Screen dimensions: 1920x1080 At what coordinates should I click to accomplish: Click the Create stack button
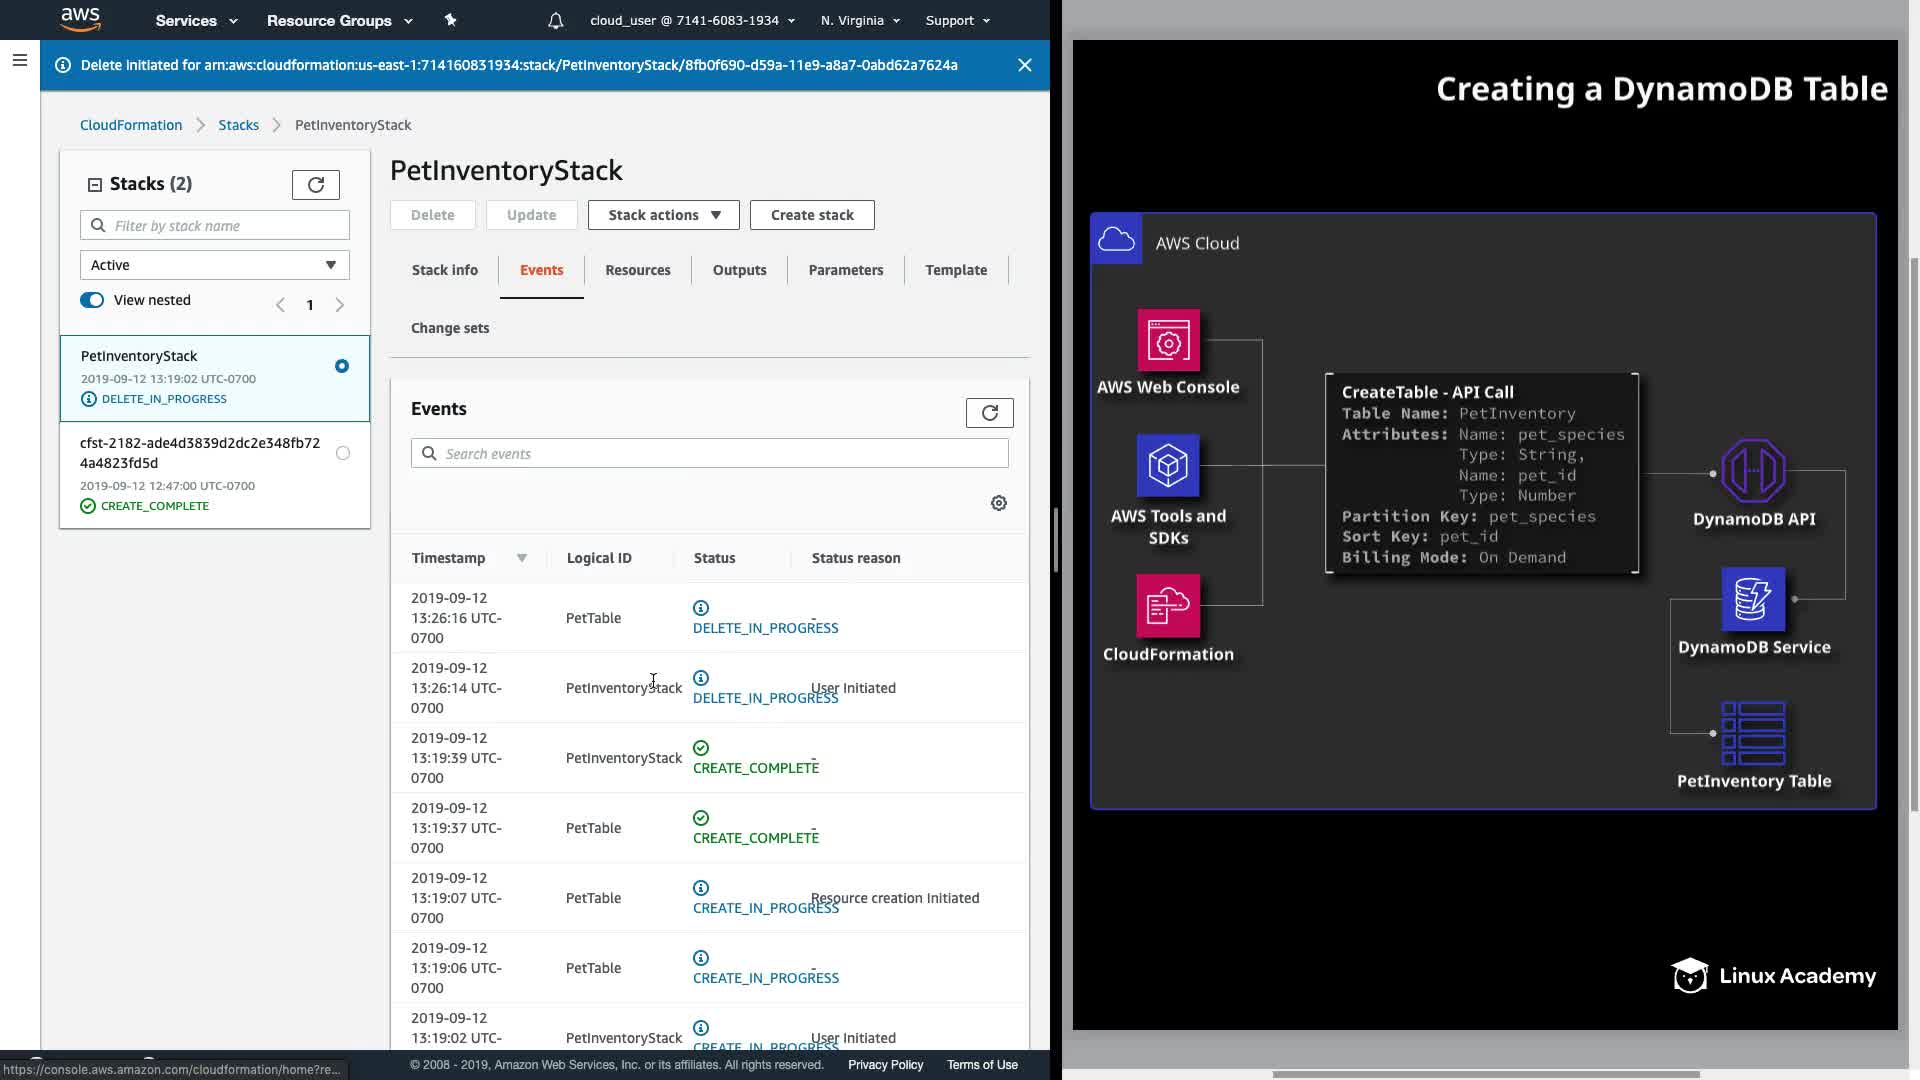[x=811, y=215]
